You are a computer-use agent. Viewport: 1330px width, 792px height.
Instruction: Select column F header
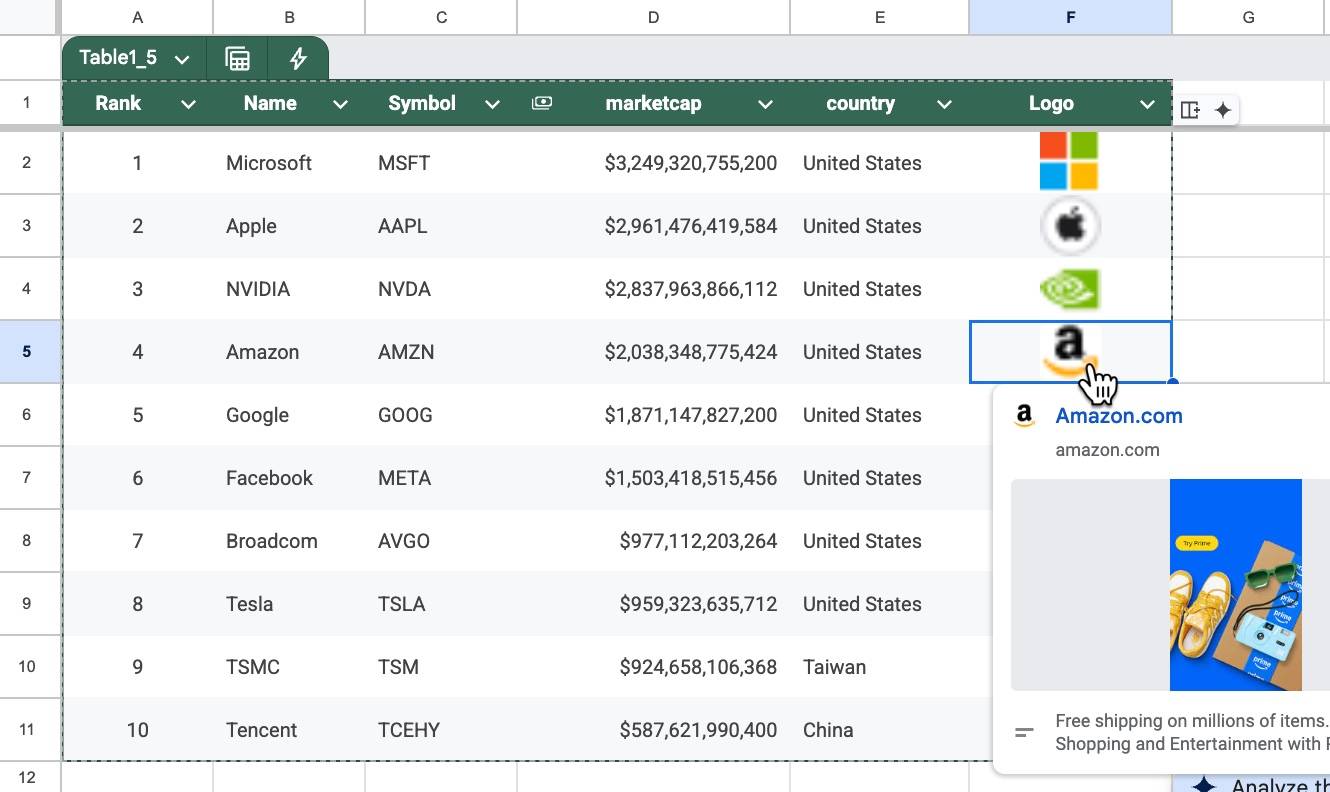pos(1070,17)
